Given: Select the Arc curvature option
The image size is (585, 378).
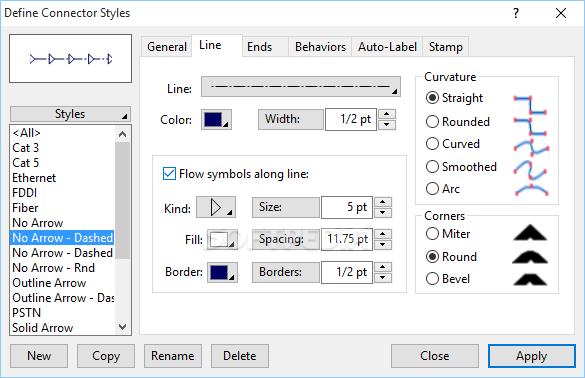Looking at the screenshot, I should (x=442, y=188).
